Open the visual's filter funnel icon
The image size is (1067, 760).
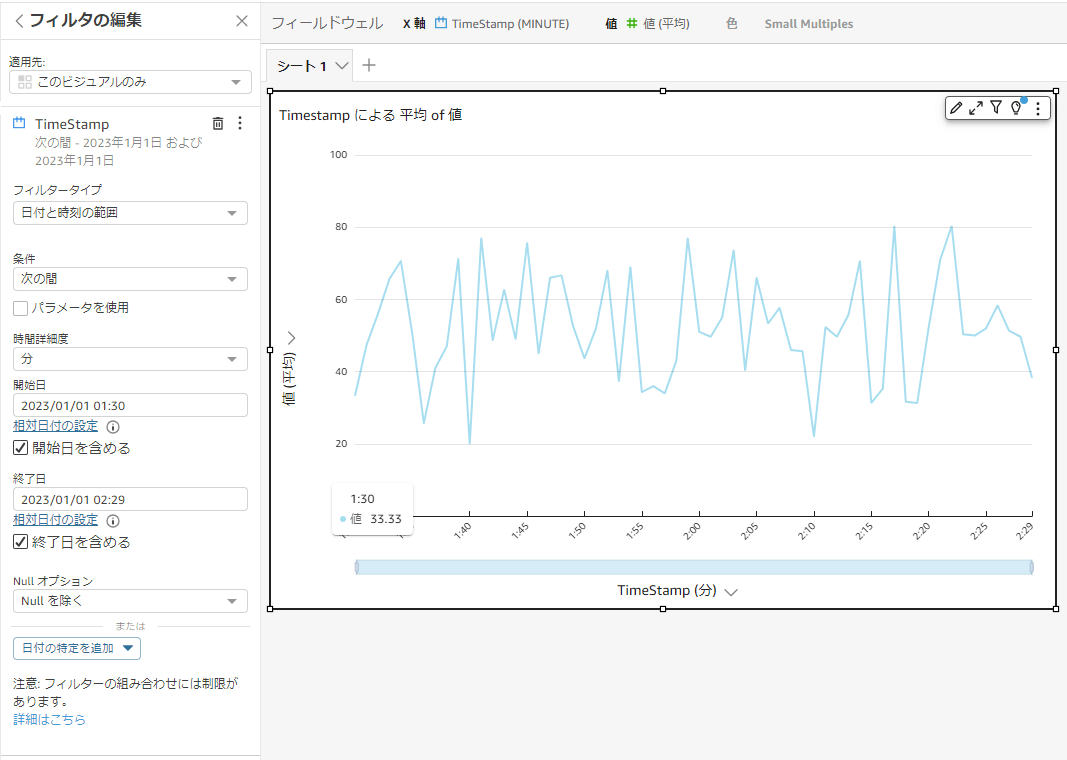click(996, 108)
